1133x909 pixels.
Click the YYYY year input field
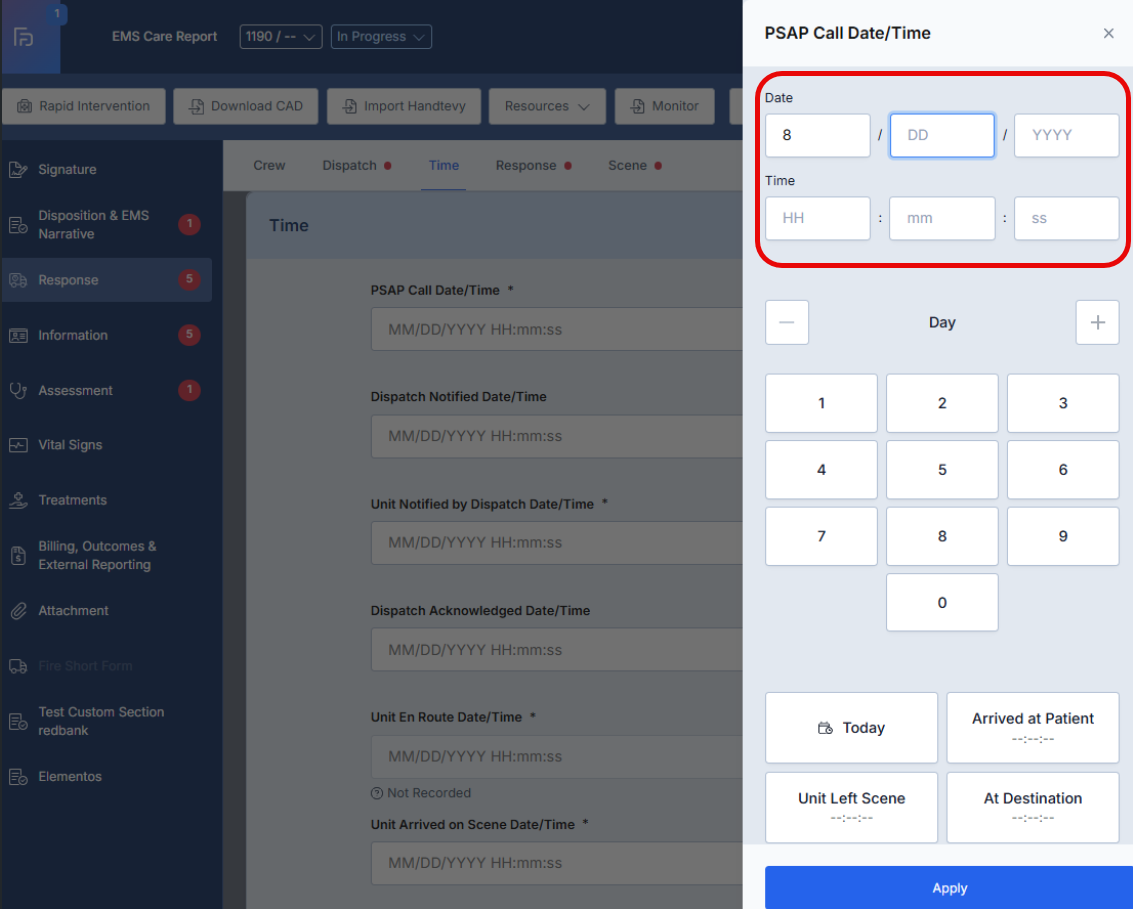click(x=1066, y=135)
